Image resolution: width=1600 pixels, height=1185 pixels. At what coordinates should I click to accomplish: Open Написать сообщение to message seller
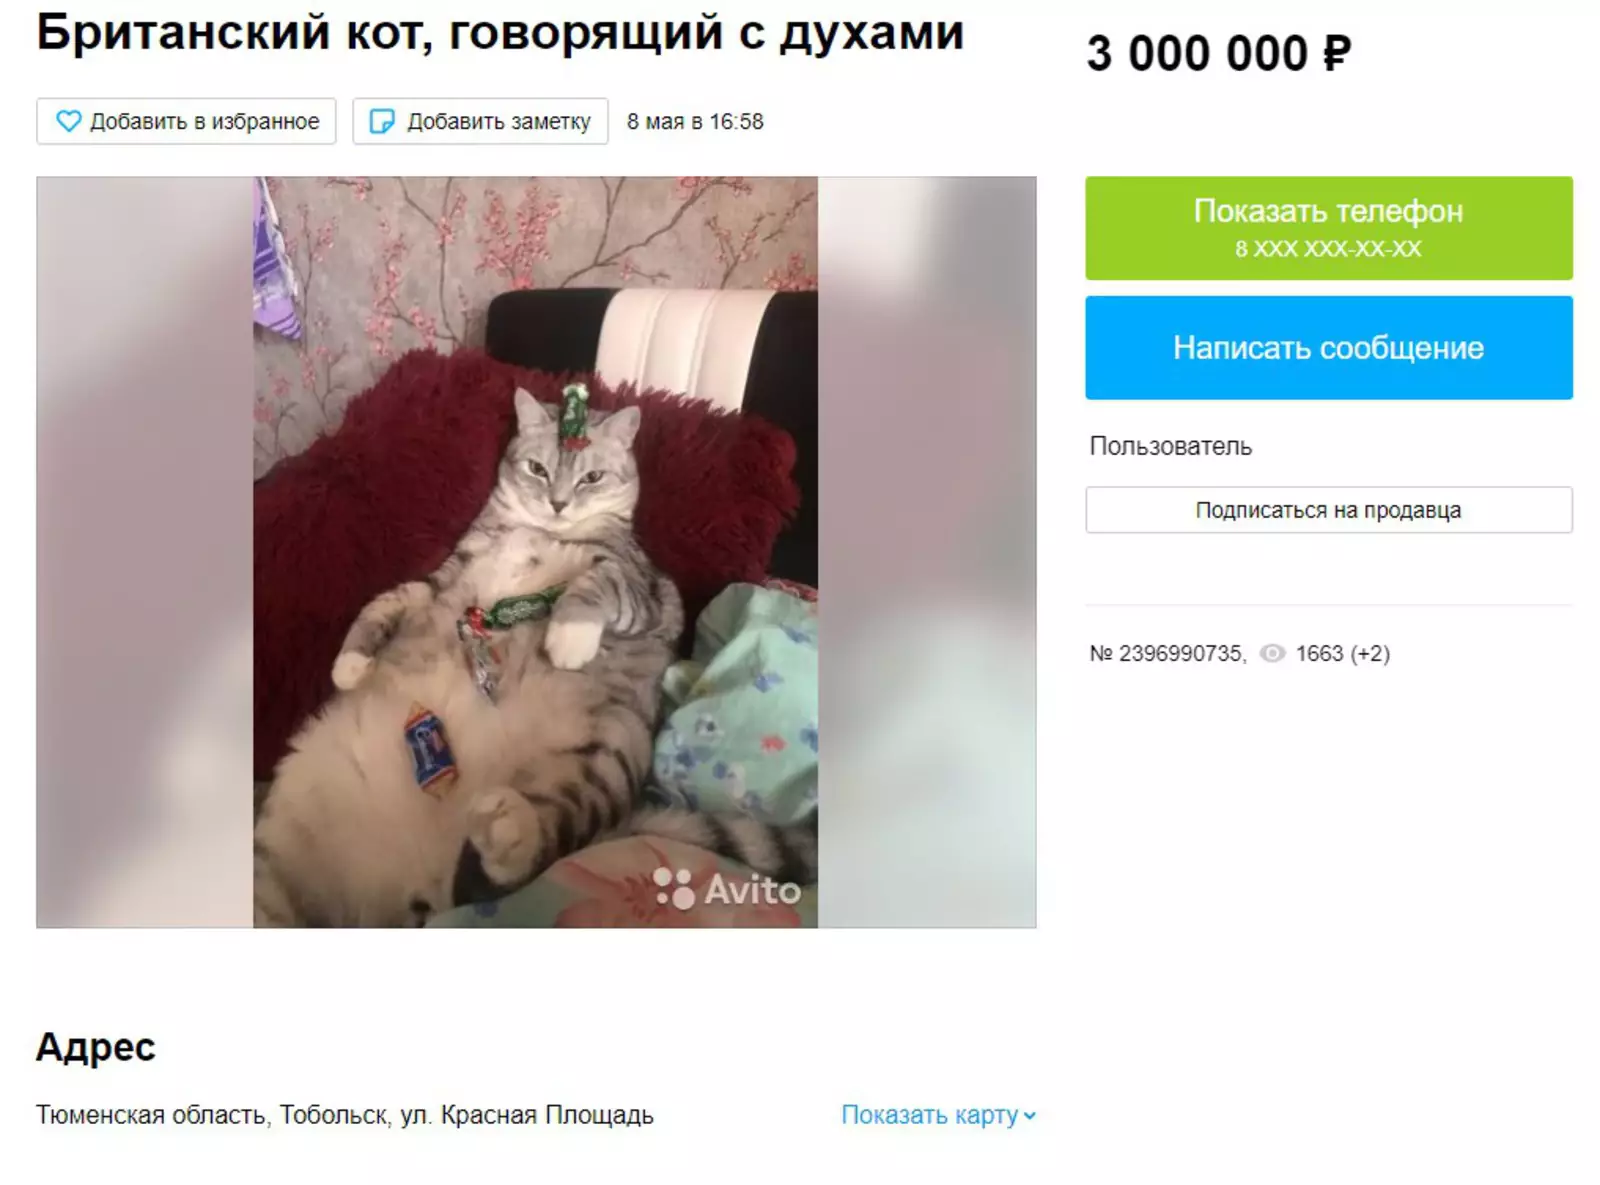click(x=1329, y=348)
